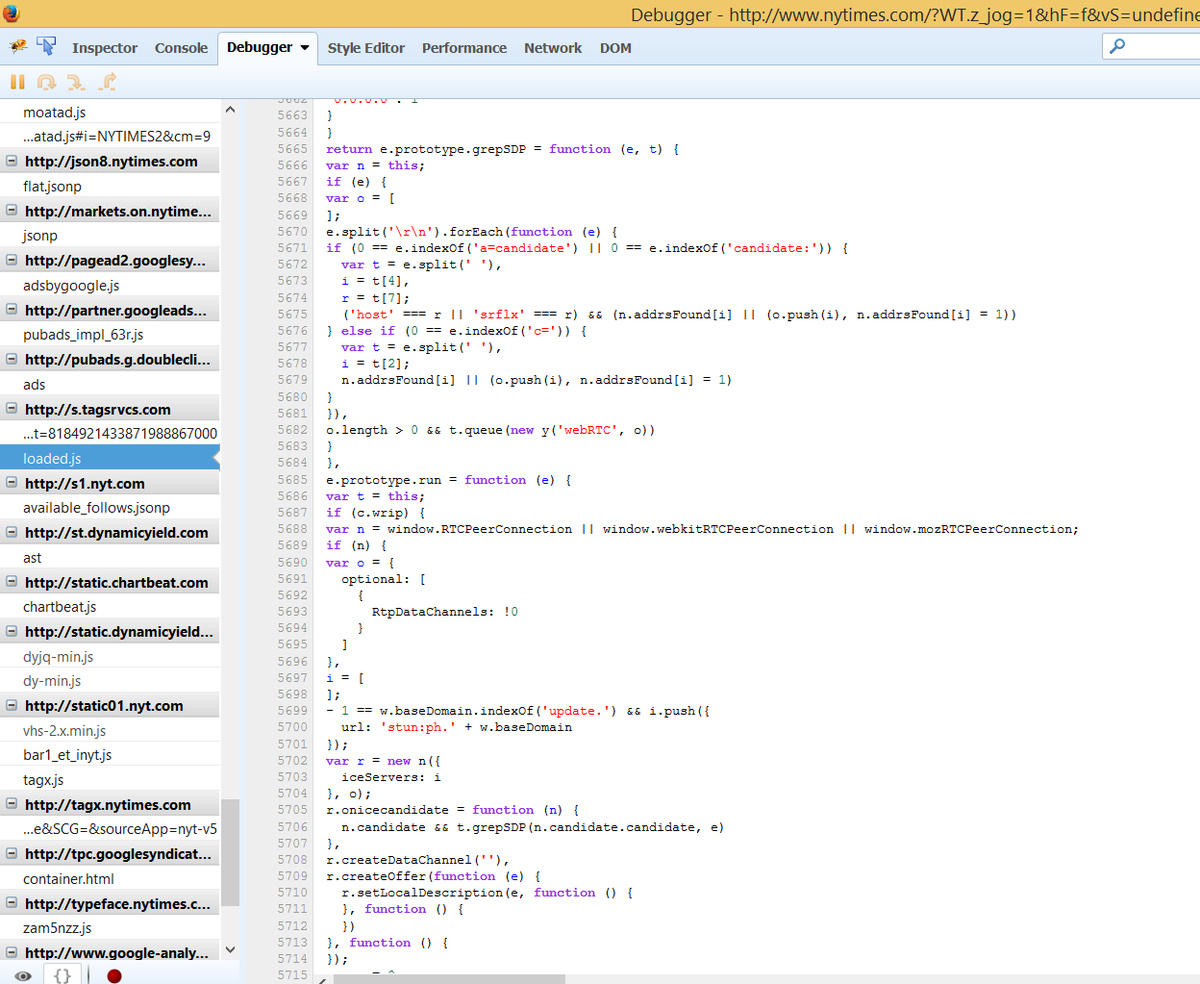The width and height of the screenshot is (1200, 984).
Task: Open the Debugger tab dropdown arrow
Action: point(303,48)
